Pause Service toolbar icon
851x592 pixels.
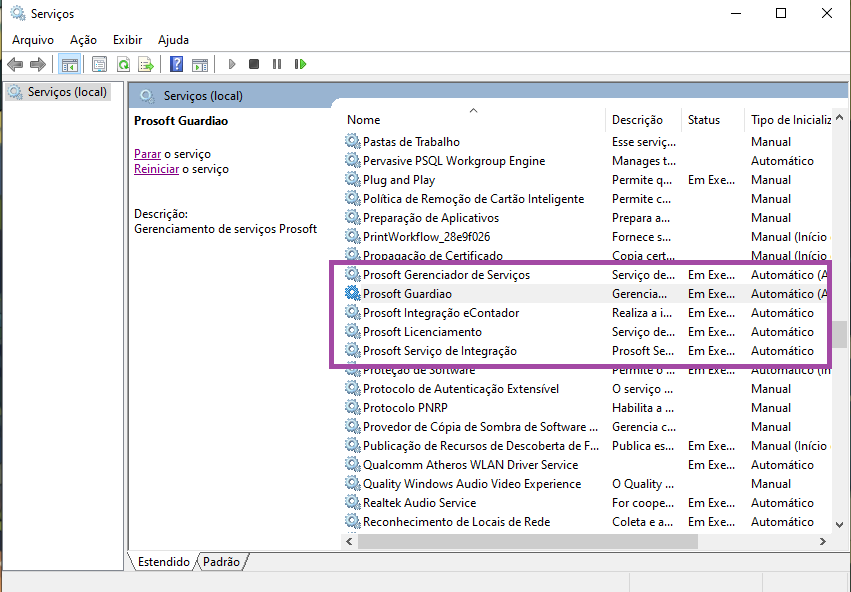click(277, 65)
